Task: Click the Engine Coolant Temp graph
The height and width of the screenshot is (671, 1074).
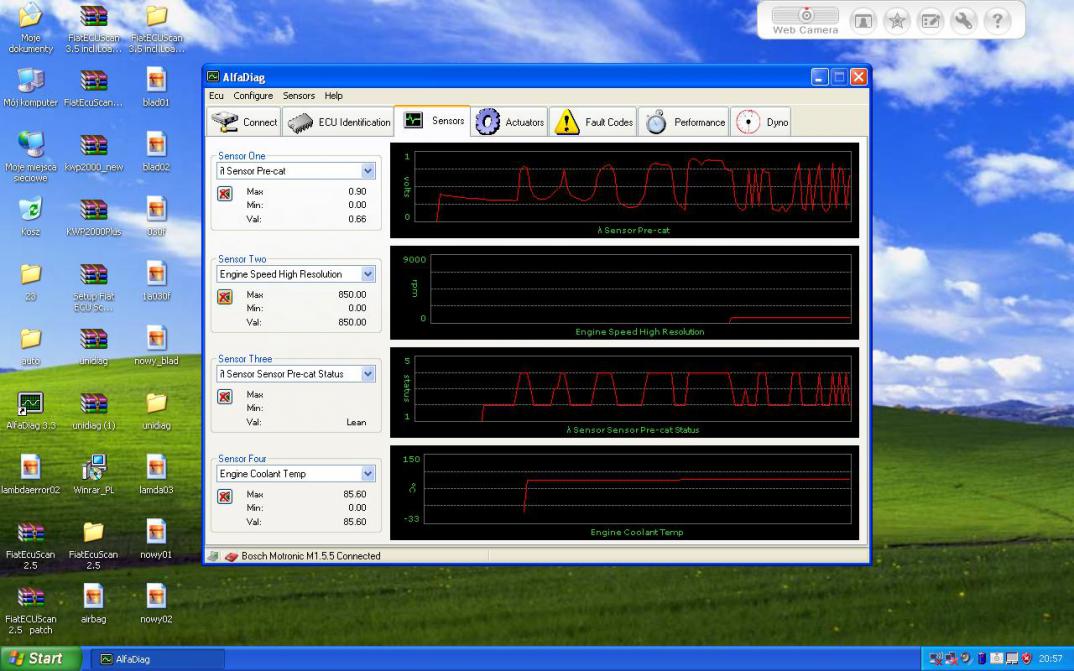Action: click(x=637, y=490)
